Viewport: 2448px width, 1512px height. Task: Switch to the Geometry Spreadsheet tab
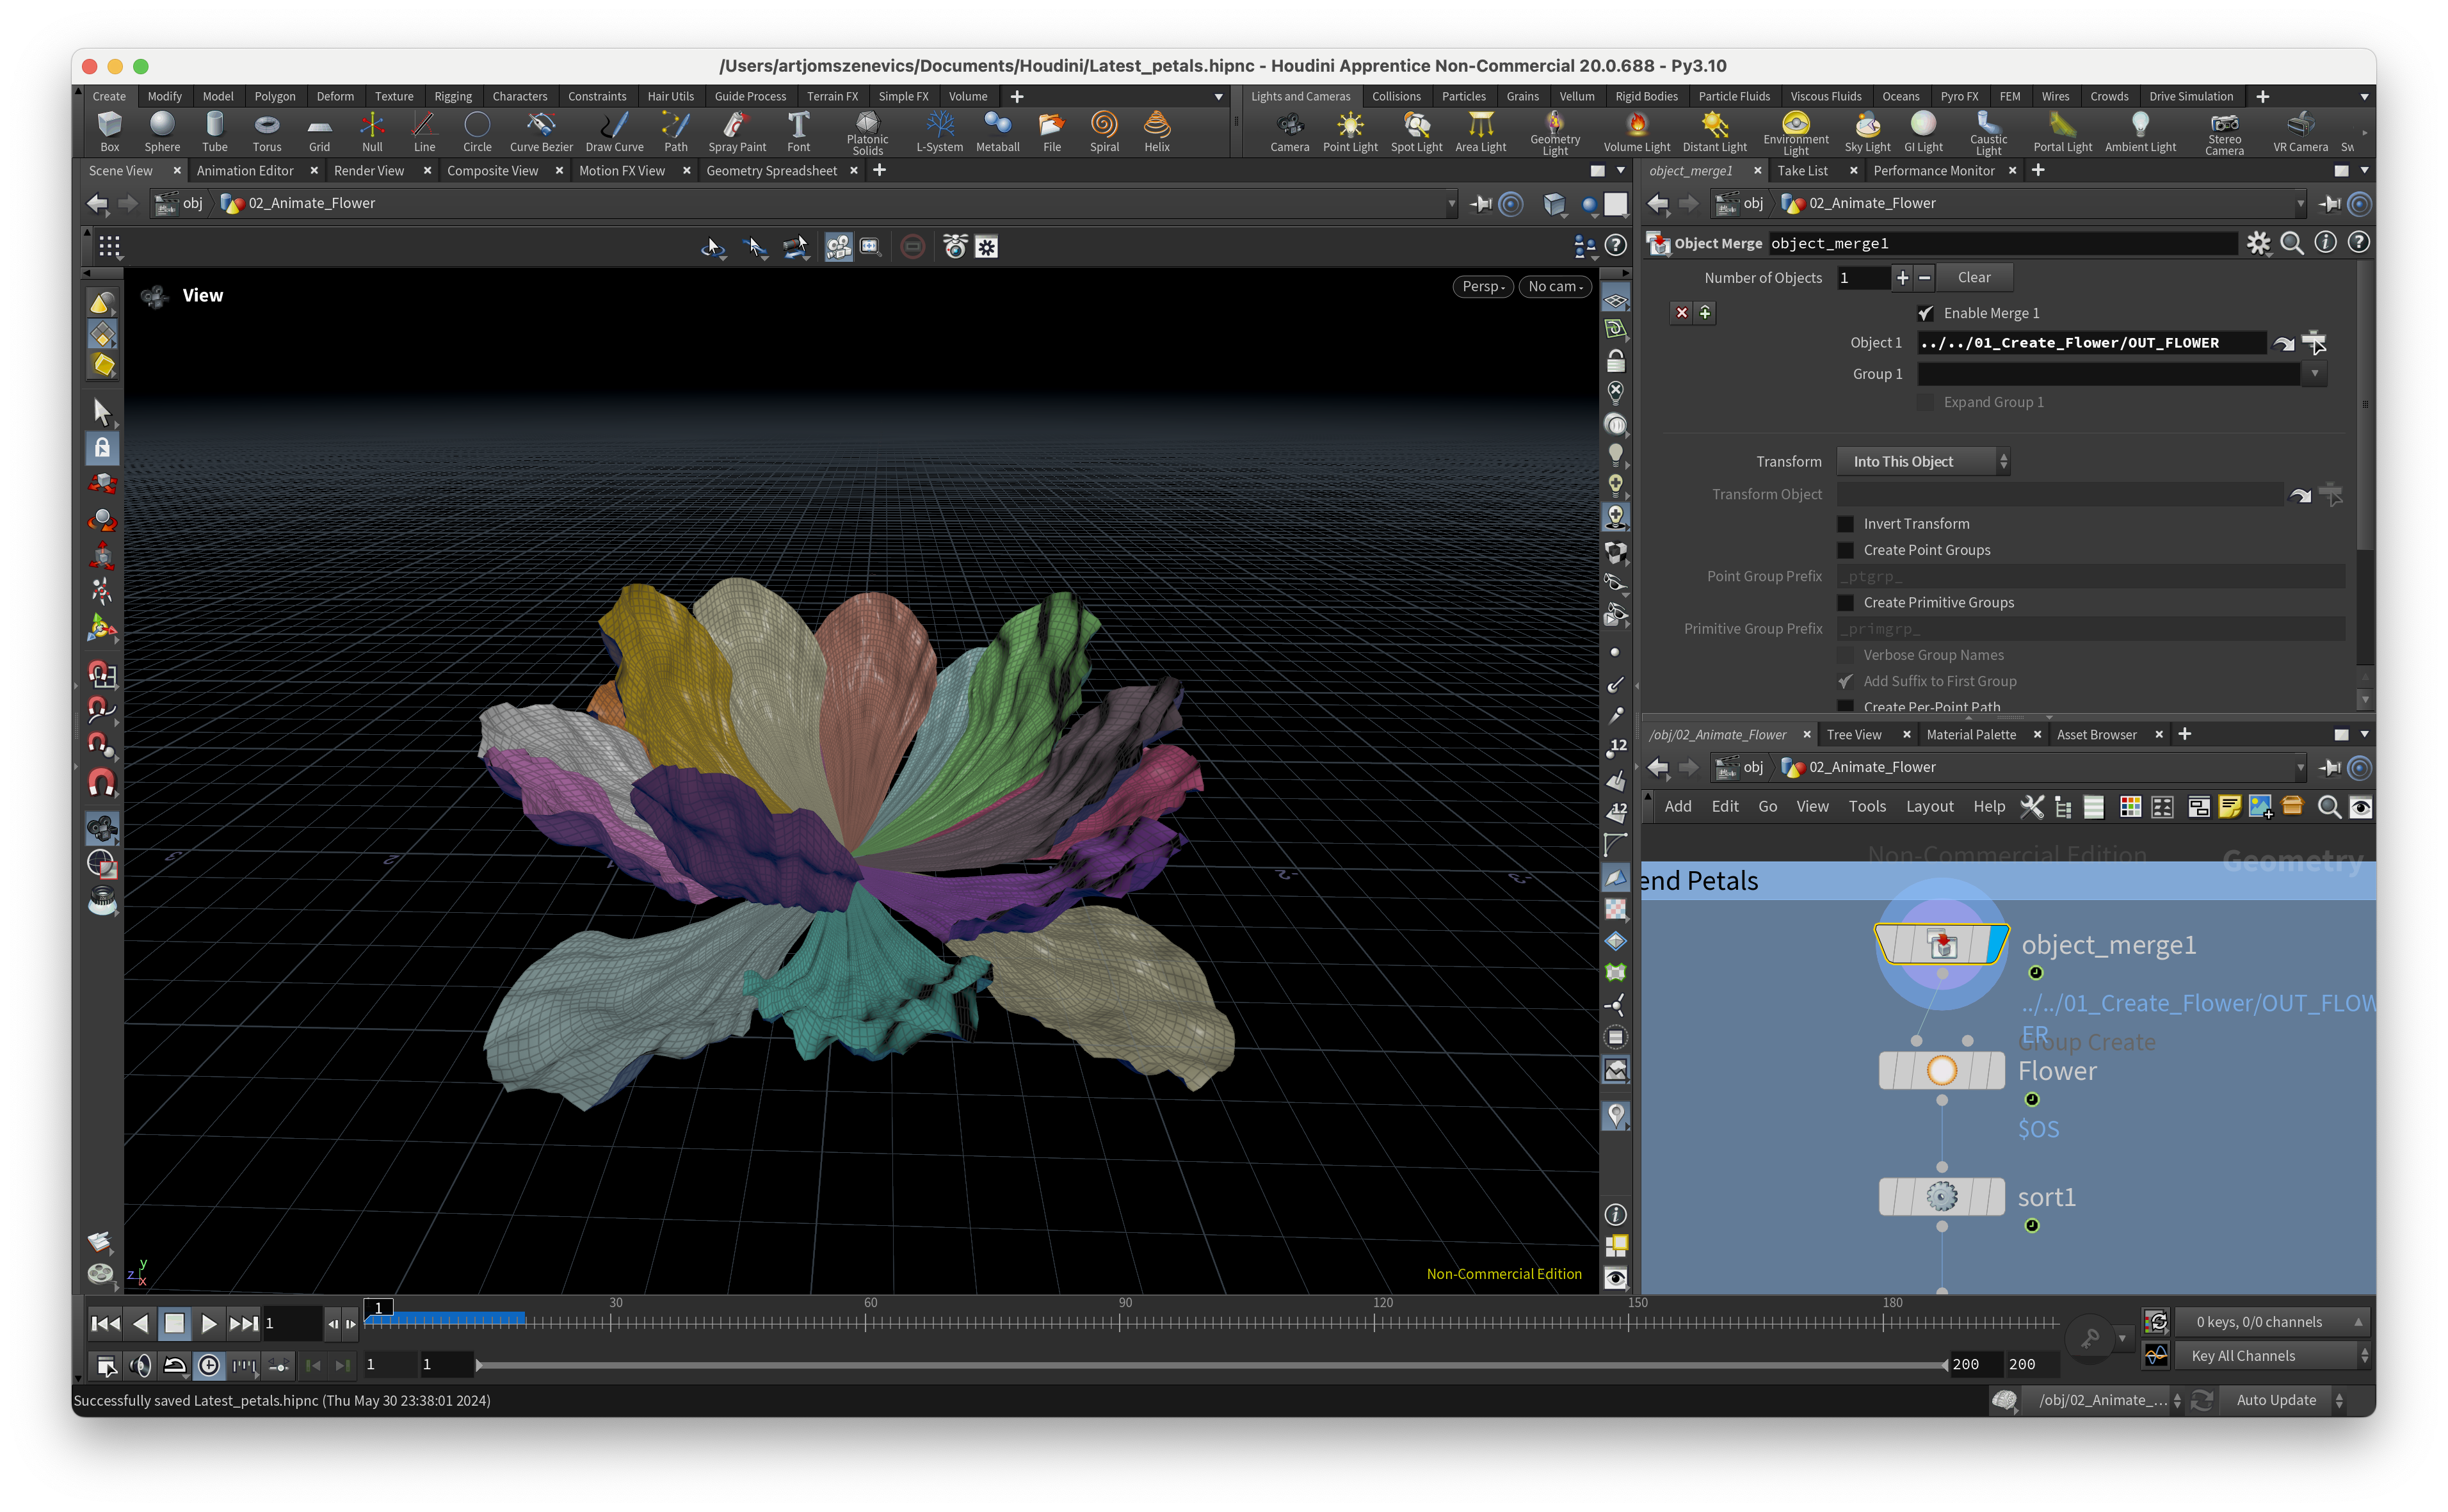[771, 171]
